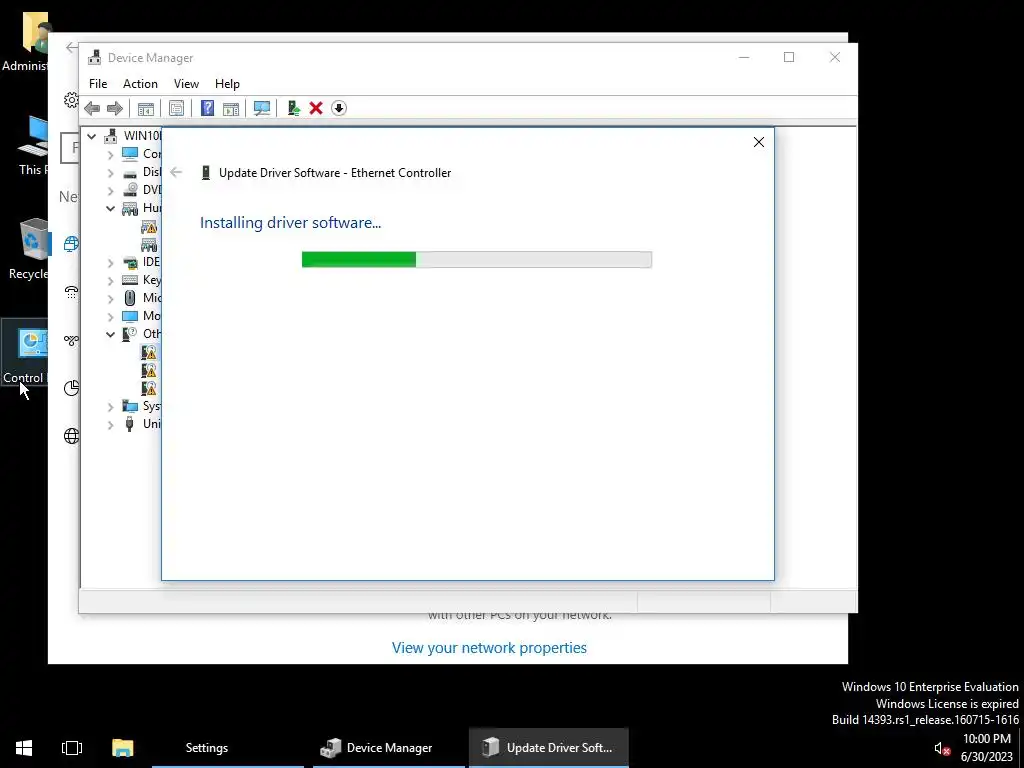Click the Device Manager taskbar button
This screenshot has width=1024, height=768.
[x=389, y=748]
